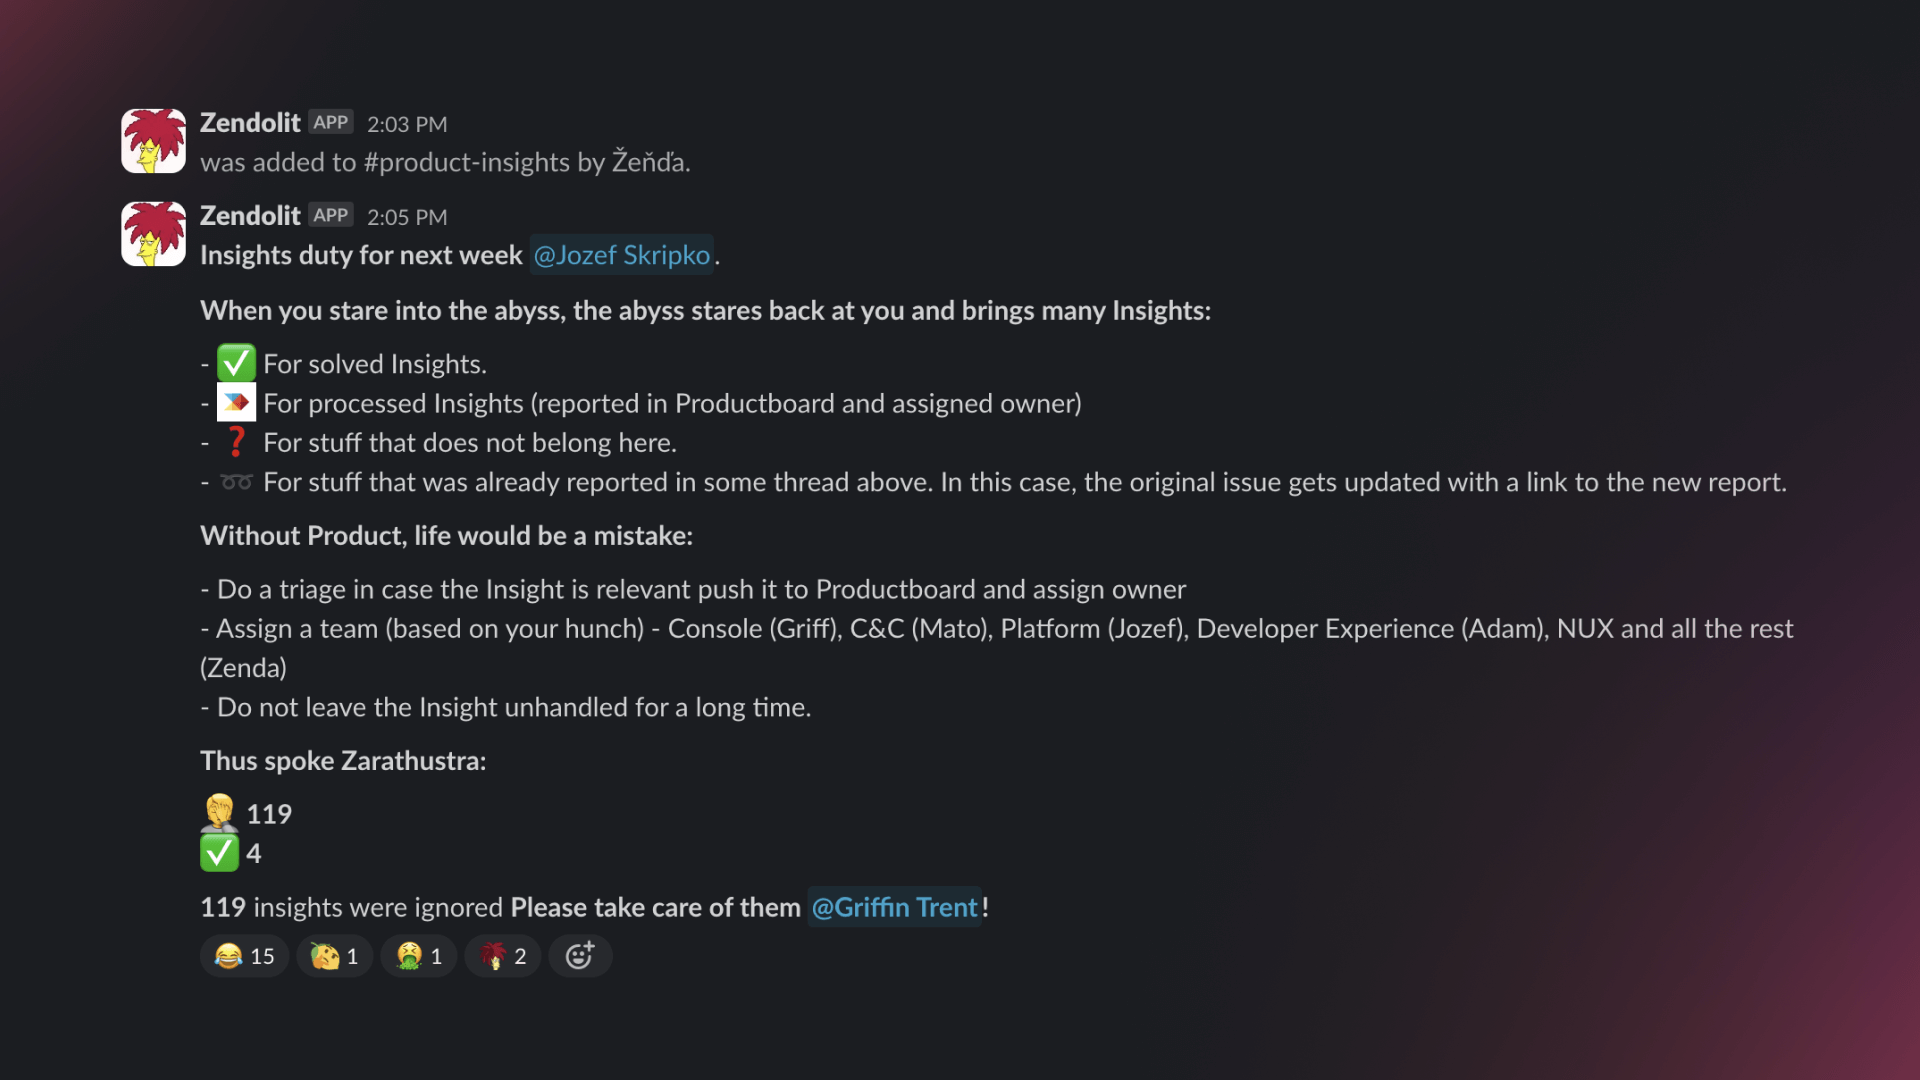Click the green checkmark emoji for solved Insights
Screen dimensions: 1920x1080
coord(237,362)
